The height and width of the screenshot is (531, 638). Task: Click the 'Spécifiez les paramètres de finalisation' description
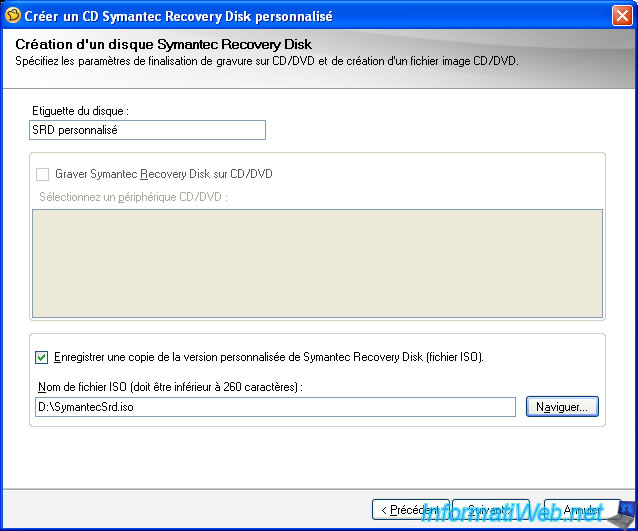pyautogui.click(x=267, y=61)
